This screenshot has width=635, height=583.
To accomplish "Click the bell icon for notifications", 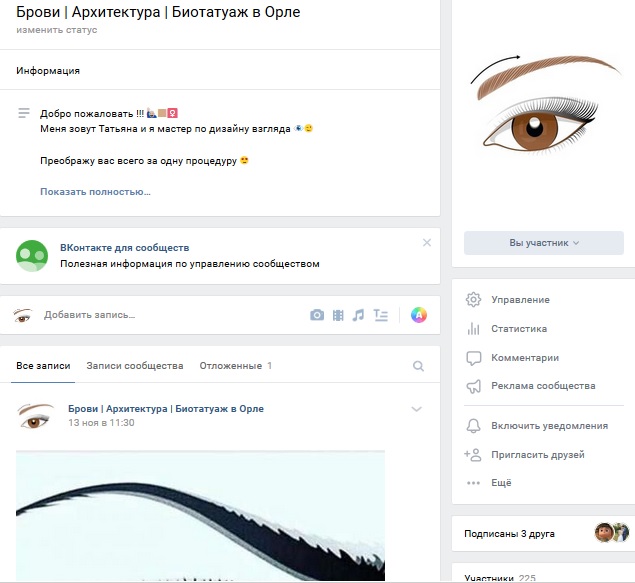I will click(473, 426).
